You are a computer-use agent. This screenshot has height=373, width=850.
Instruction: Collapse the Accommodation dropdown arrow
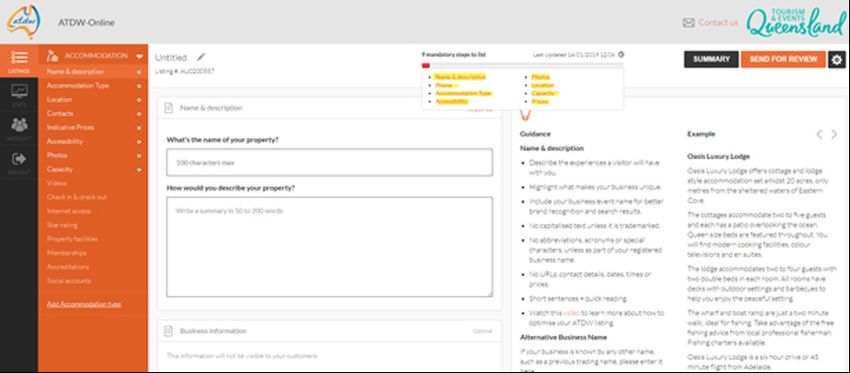click(139, 56)
